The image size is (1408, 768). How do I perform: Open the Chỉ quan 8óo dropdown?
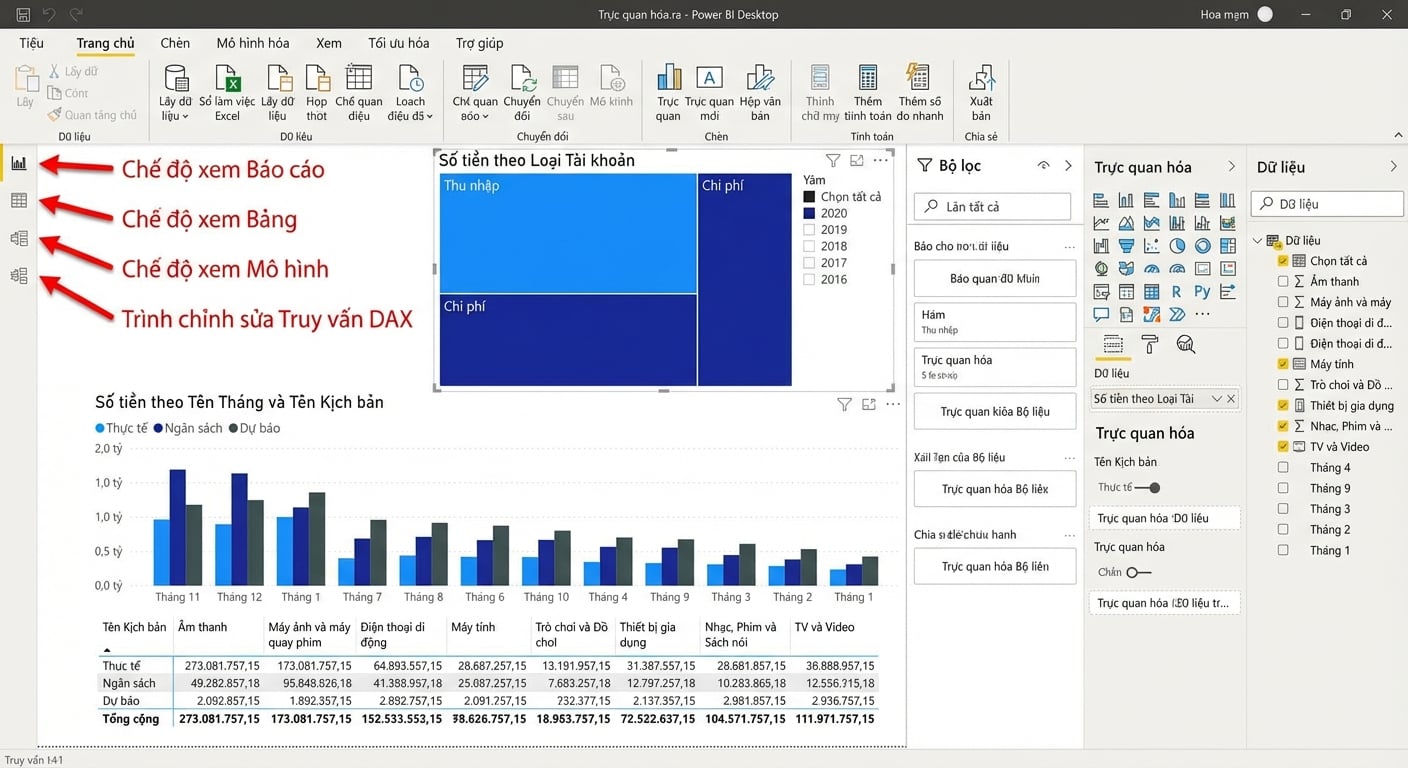coord(475,93)
